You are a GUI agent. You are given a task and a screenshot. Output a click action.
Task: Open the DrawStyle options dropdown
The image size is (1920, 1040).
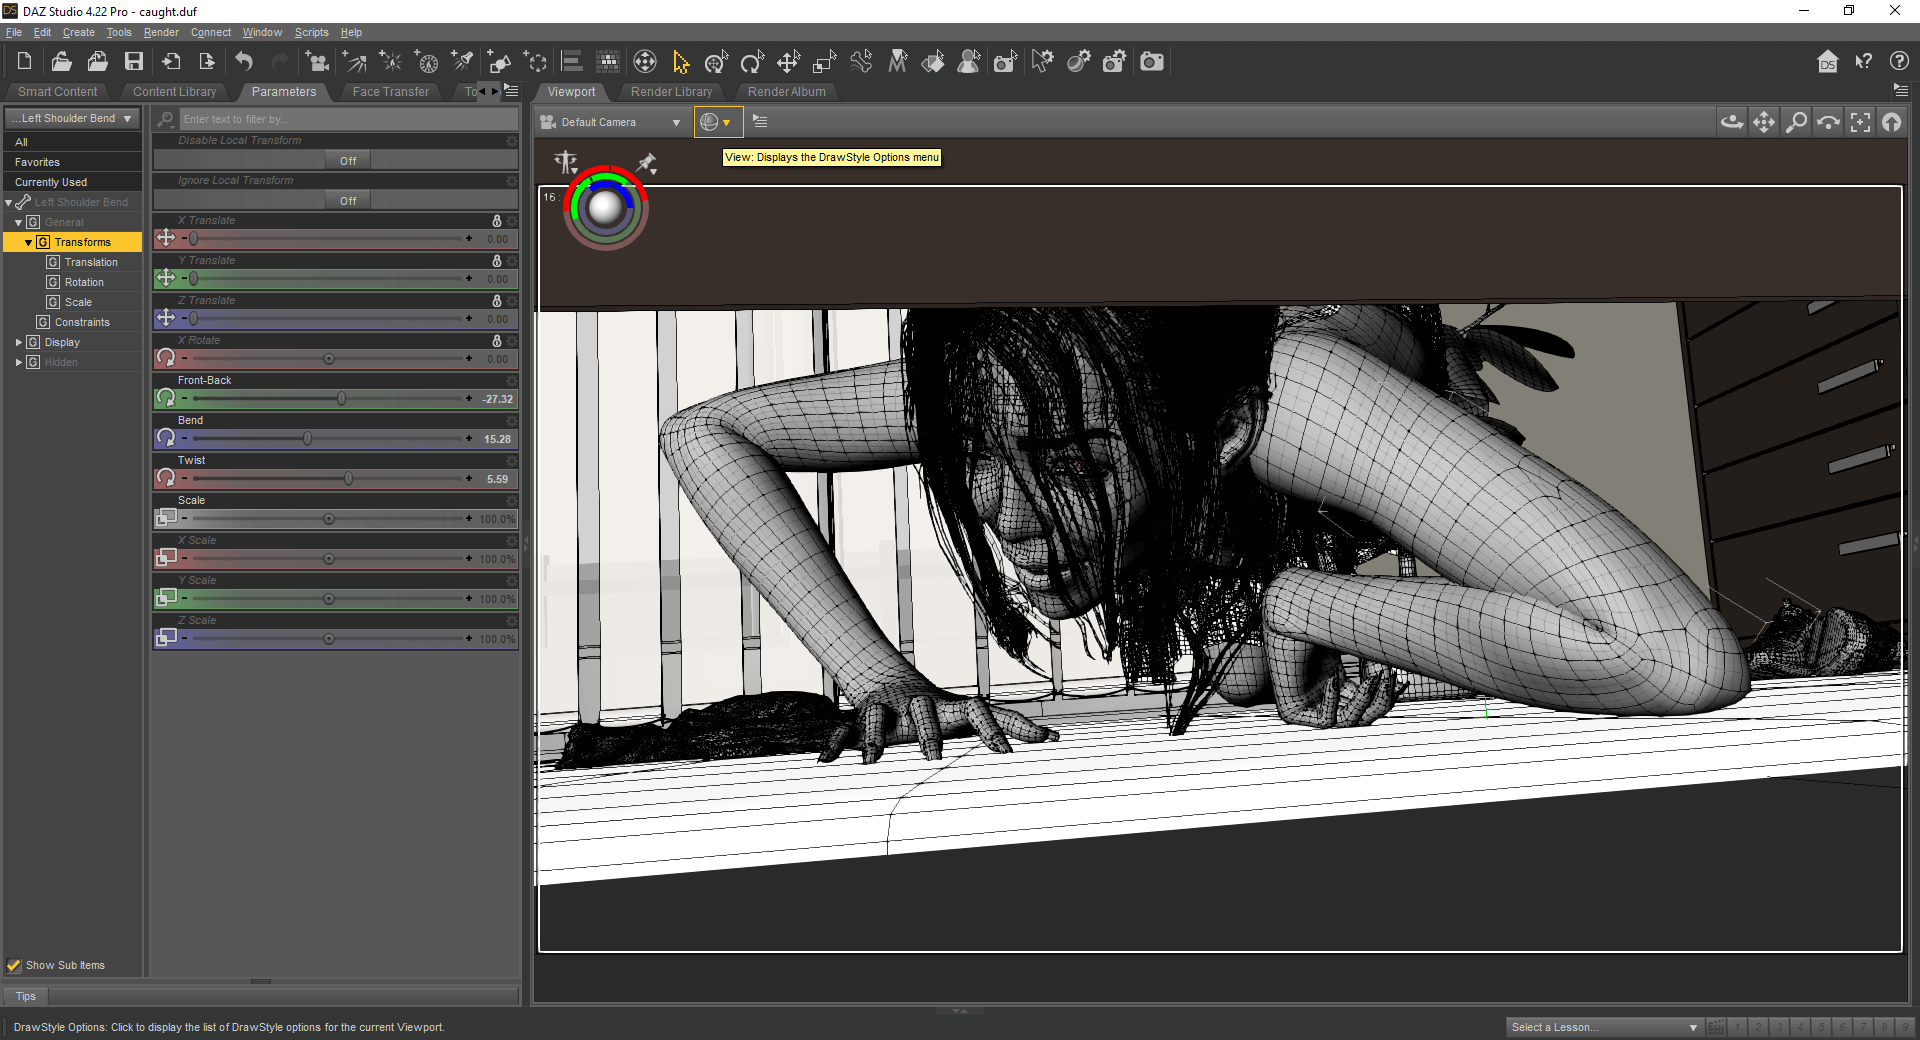click(x=718, y=122)
